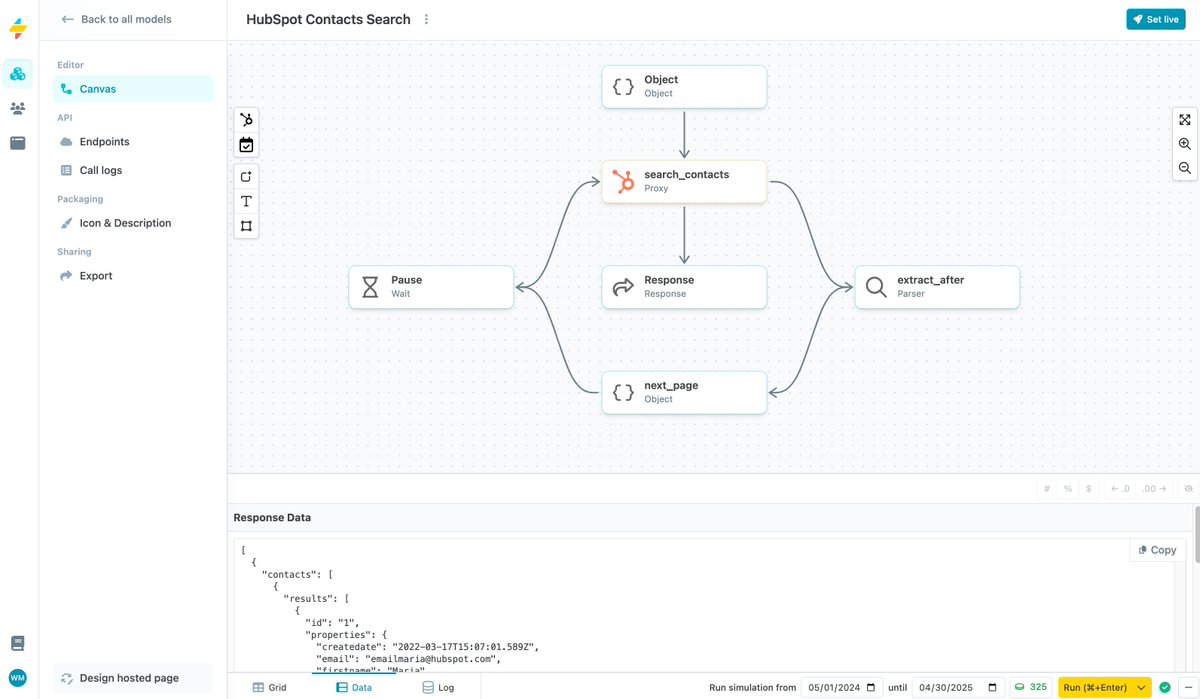Expand the Run button dropdown arrow
1200x699 pixels.
[1142, 688]
